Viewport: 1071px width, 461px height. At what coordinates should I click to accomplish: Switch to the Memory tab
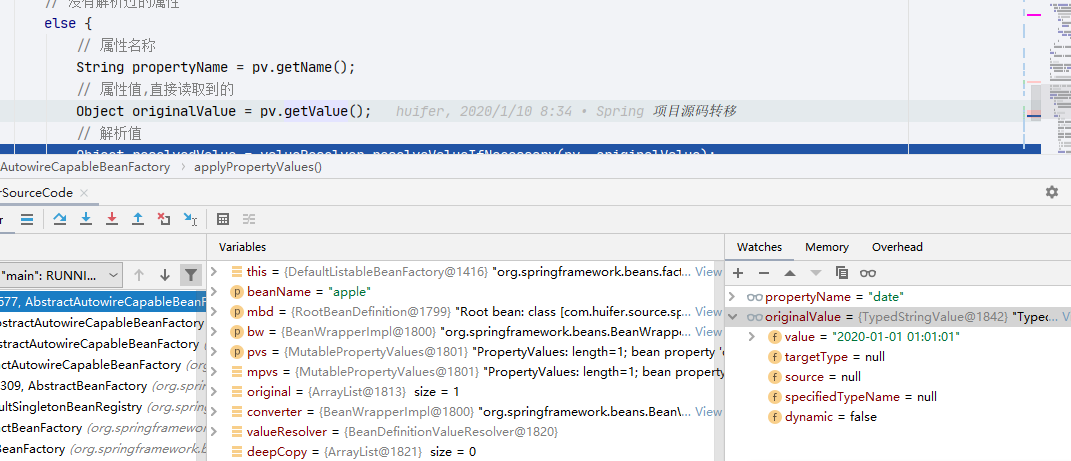[826, 247]
